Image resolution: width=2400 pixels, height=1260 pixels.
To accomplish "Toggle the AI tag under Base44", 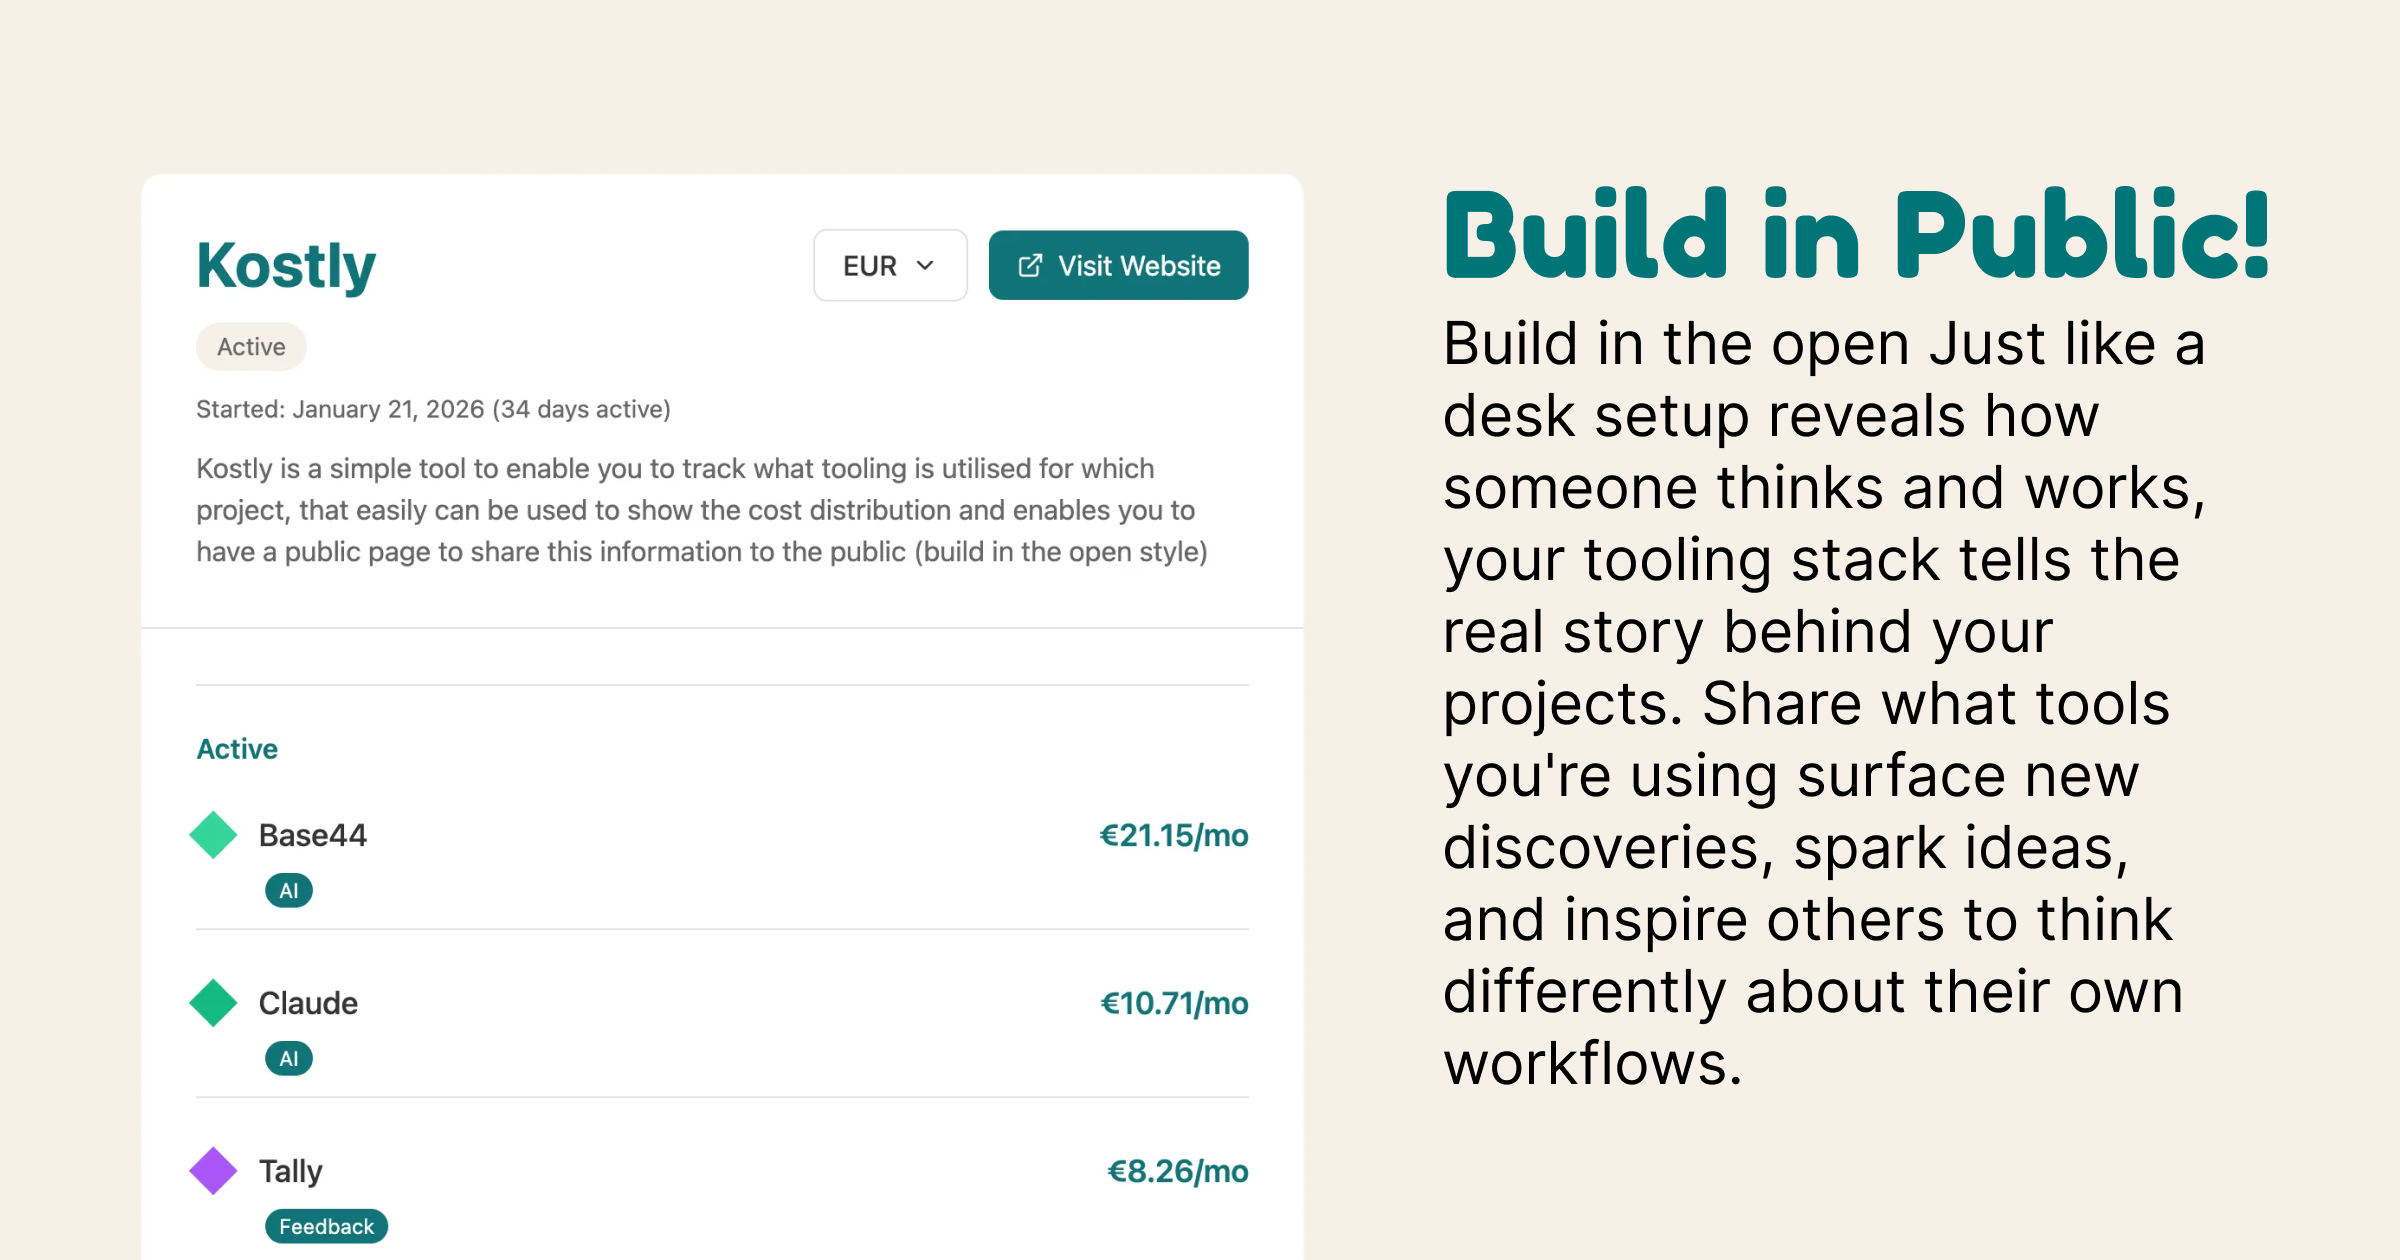I will [288, 890].
